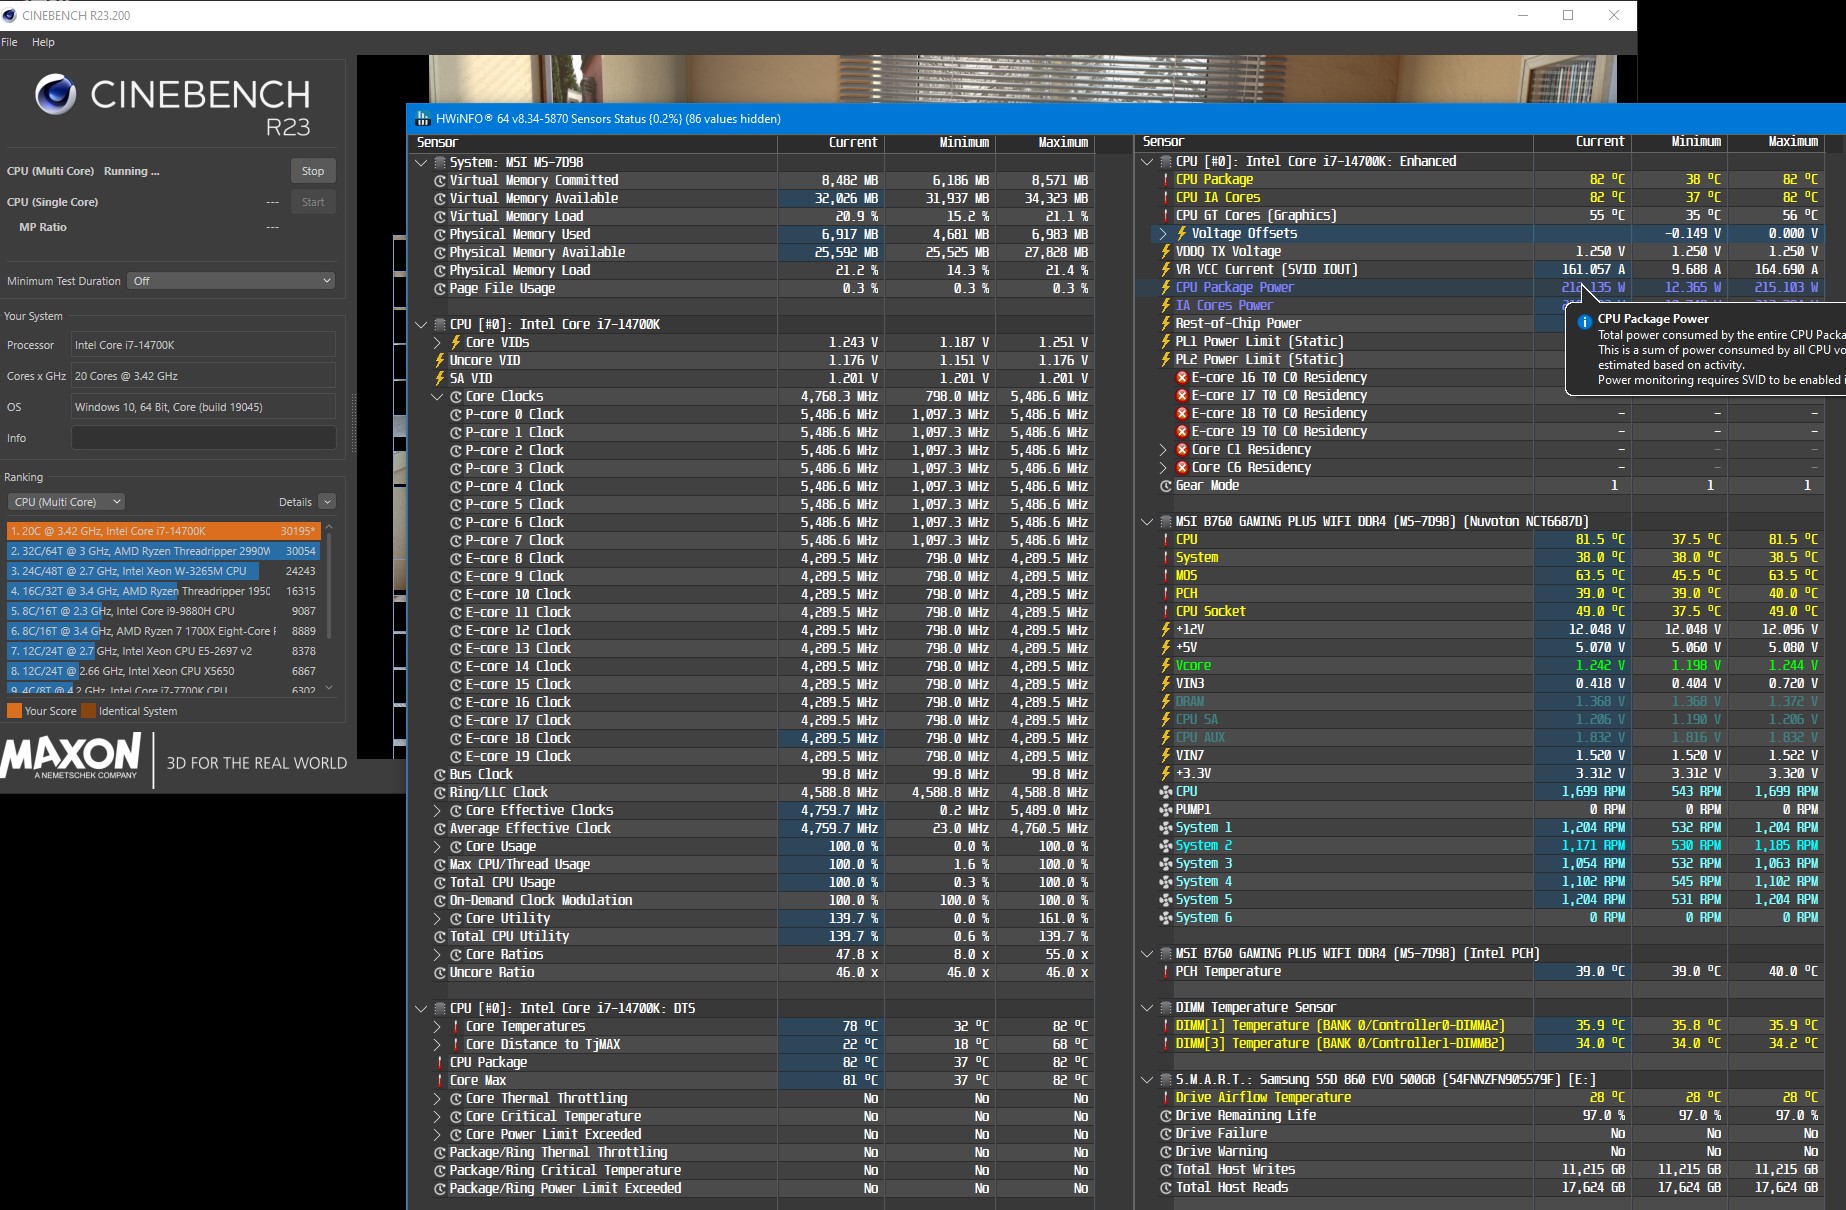Select the Package/Ring Thermal Throttling row
Viewport: 1846px width, 1210px height.
(x=752, y=1153)
